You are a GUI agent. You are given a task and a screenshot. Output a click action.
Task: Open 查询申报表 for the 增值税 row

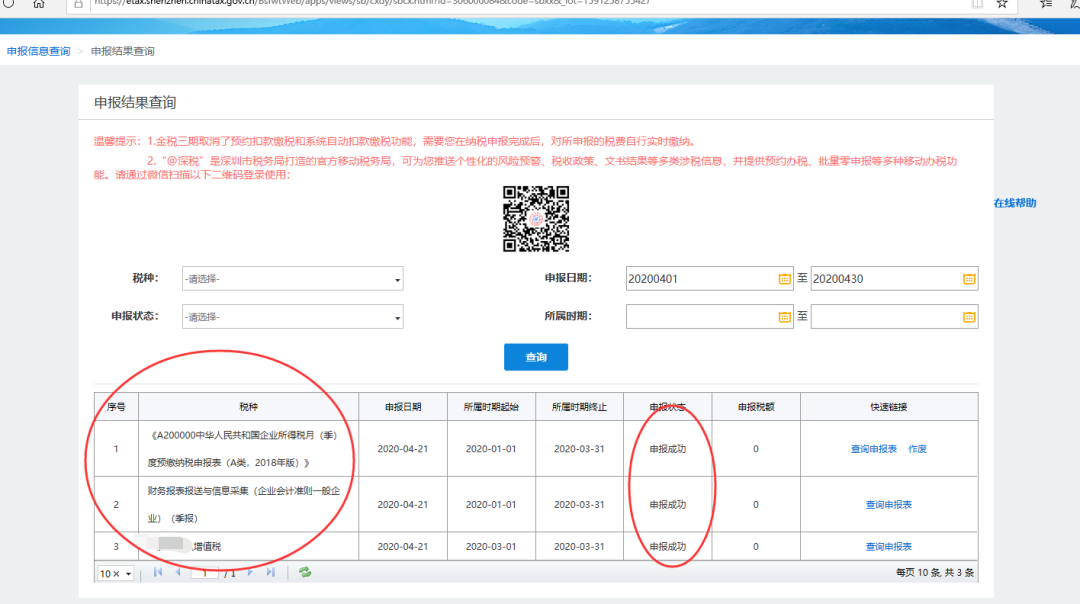pos(889,547)
